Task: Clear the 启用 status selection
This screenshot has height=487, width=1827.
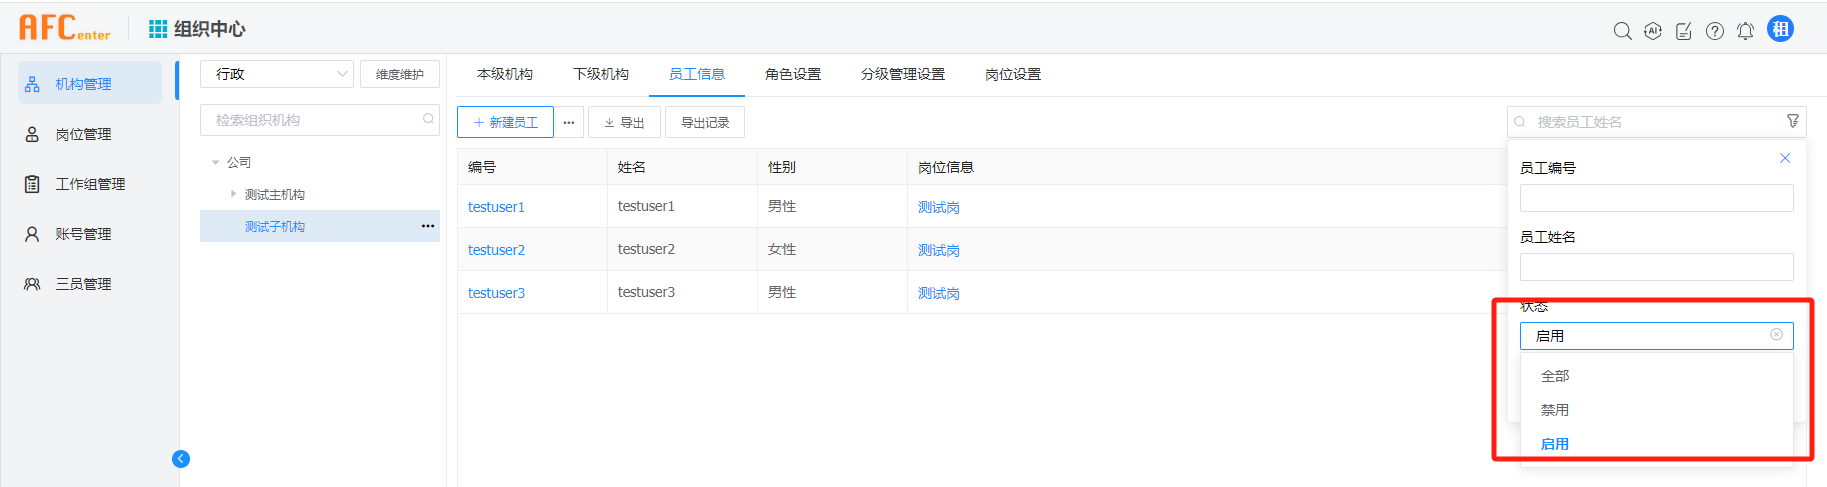Action: click(x=1776, y=335)
